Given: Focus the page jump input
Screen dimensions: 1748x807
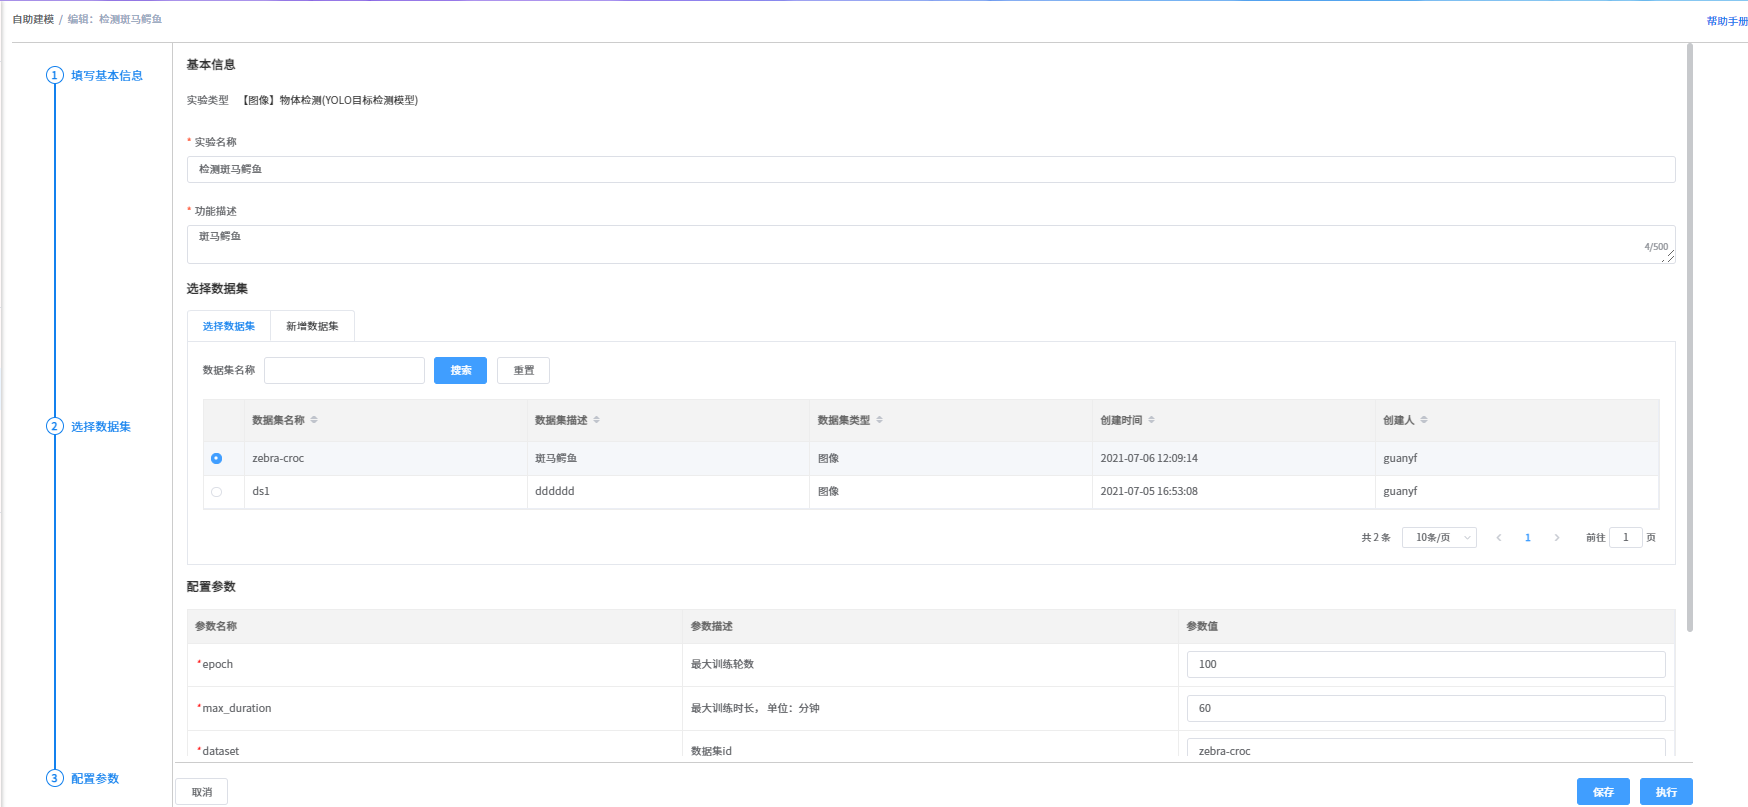Looking at the screenshot, I should pos(1626,538).
